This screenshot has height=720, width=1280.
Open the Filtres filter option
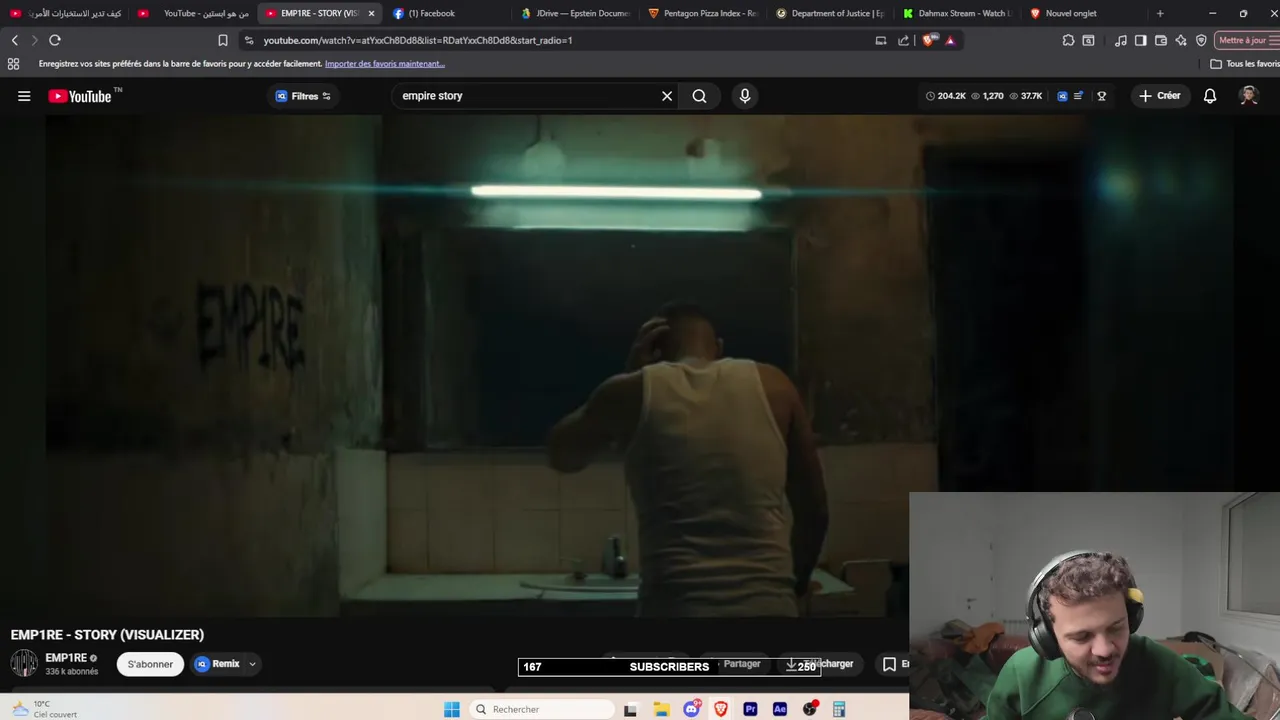point(304,96)
